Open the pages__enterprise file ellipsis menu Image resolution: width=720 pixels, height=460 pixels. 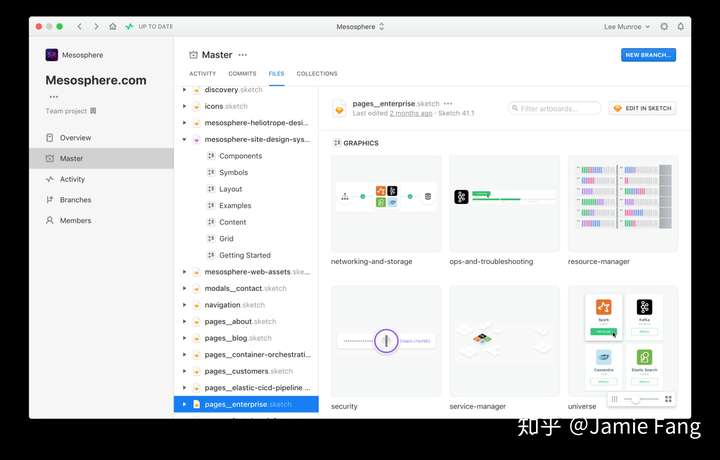point(448,103)
